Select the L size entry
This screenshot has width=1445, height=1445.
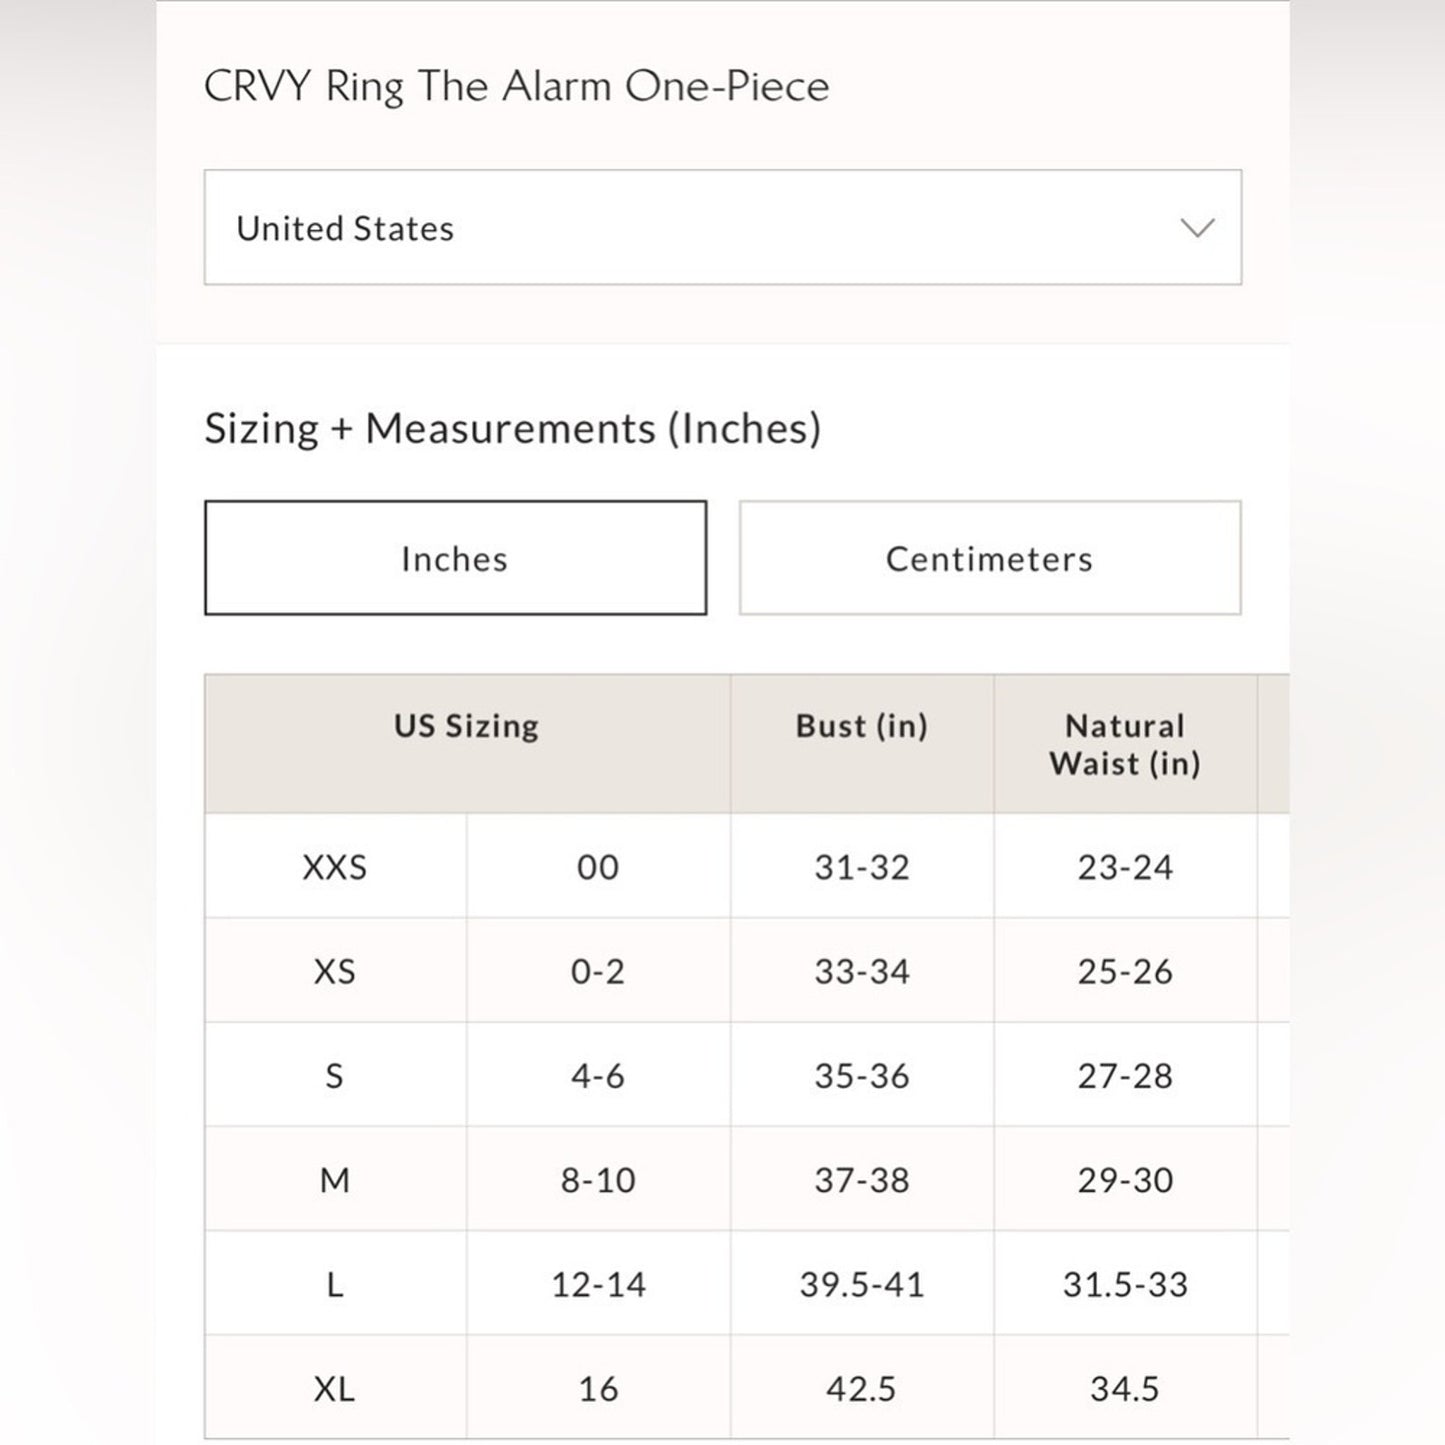(x=335, y=1284)
